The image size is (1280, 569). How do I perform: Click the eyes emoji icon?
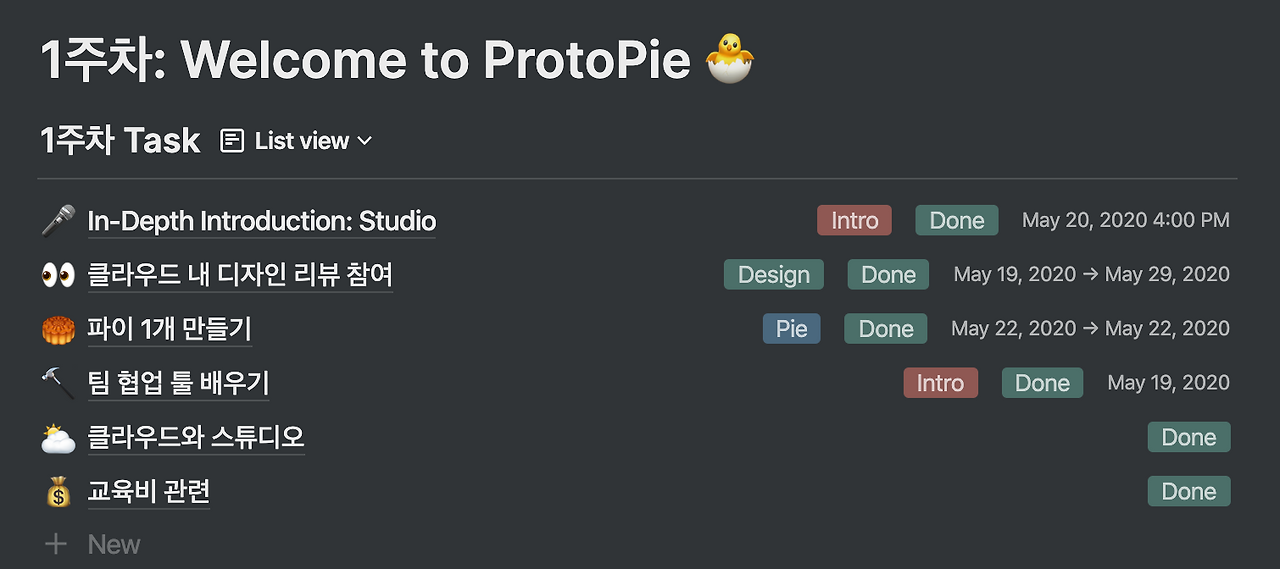(x=58, y=275)
